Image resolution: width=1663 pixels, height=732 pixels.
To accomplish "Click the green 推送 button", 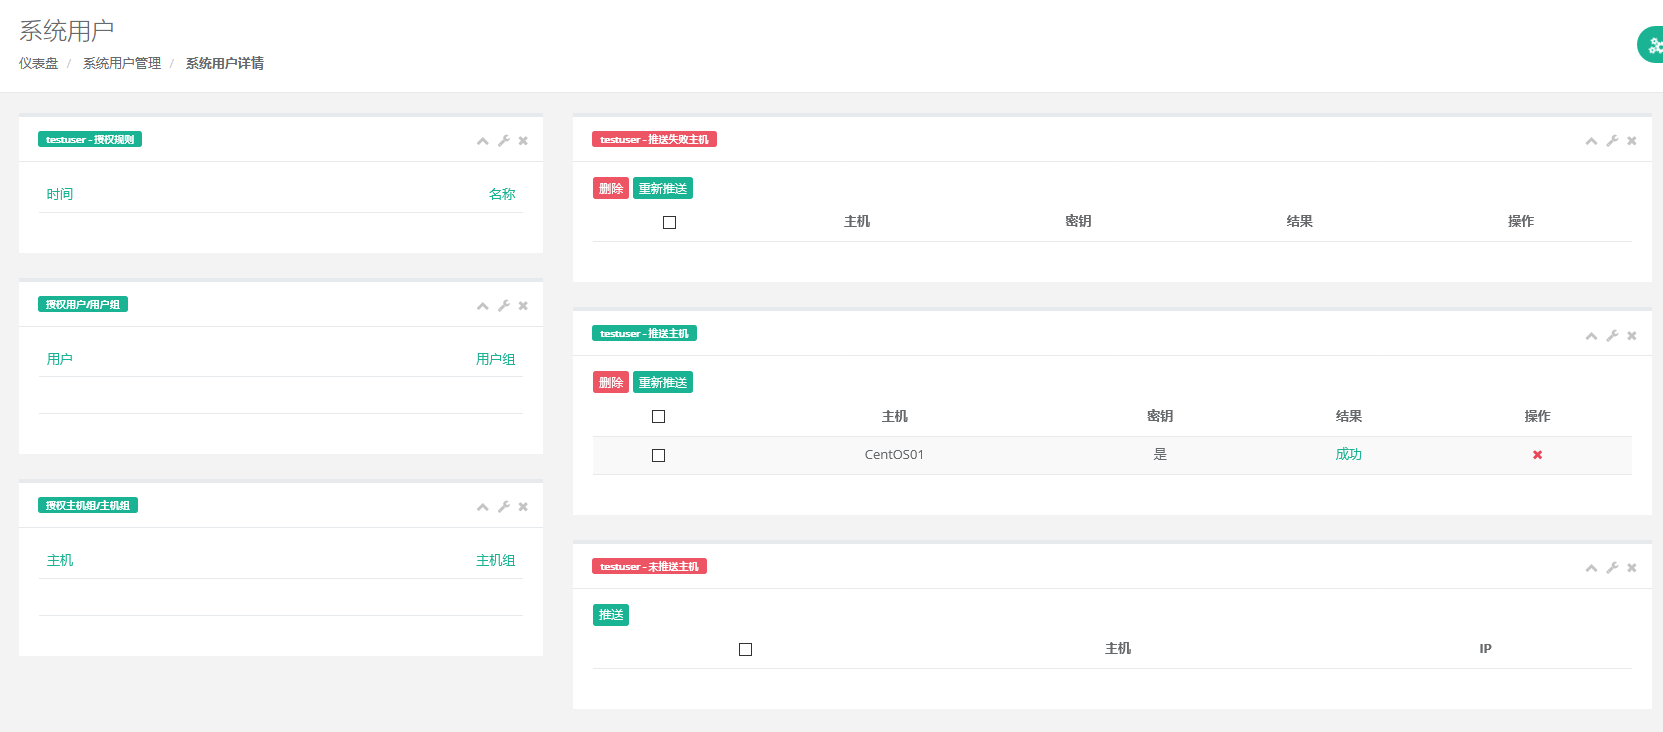I will [x=611, y=614].
